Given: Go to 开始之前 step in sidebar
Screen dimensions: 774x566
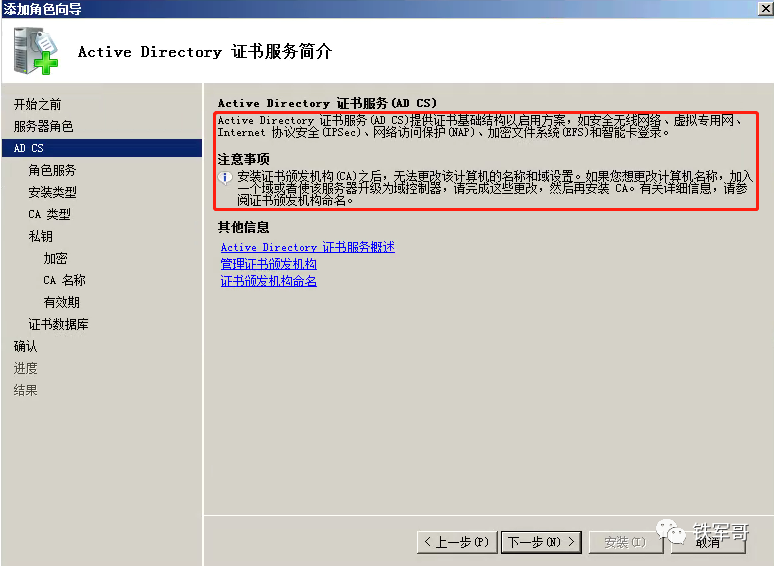Looking at the screenshot, I should 37,104.
